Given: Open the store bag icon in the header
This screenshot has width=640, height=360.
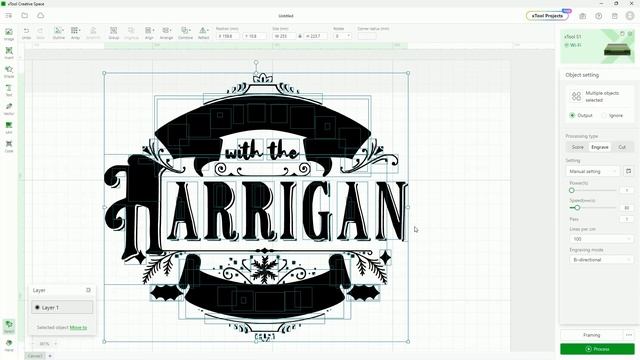Looking at the screenshot, I should click(614, 16).
